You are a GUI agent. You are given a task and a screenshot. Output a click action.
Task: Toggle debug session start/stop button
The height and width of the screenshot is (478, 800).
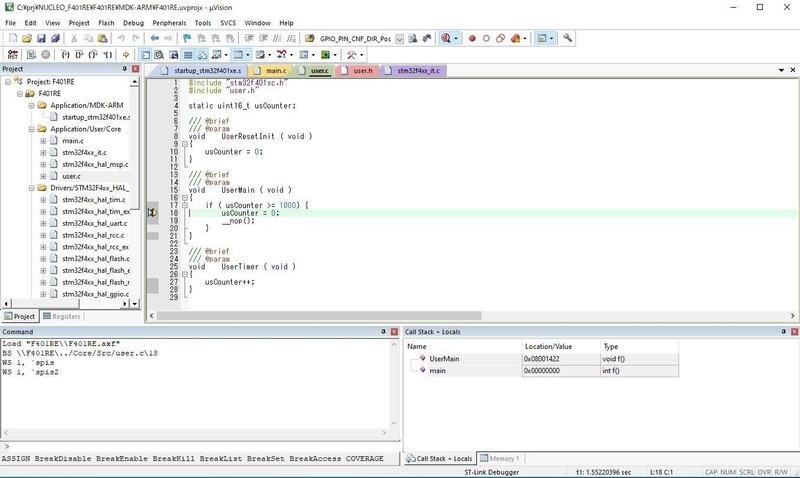[x=446, y=38]
